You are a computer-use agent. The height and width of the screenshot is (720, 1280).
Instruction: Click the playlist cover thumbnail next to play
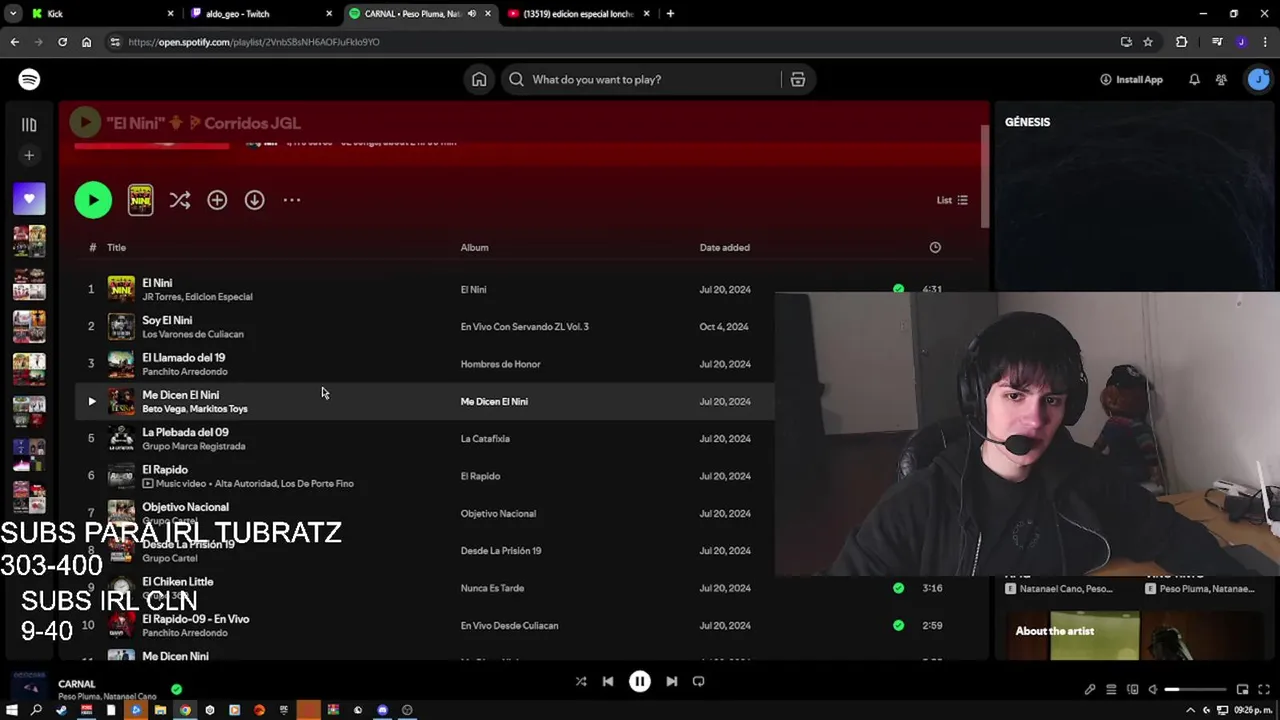[141, 200]
